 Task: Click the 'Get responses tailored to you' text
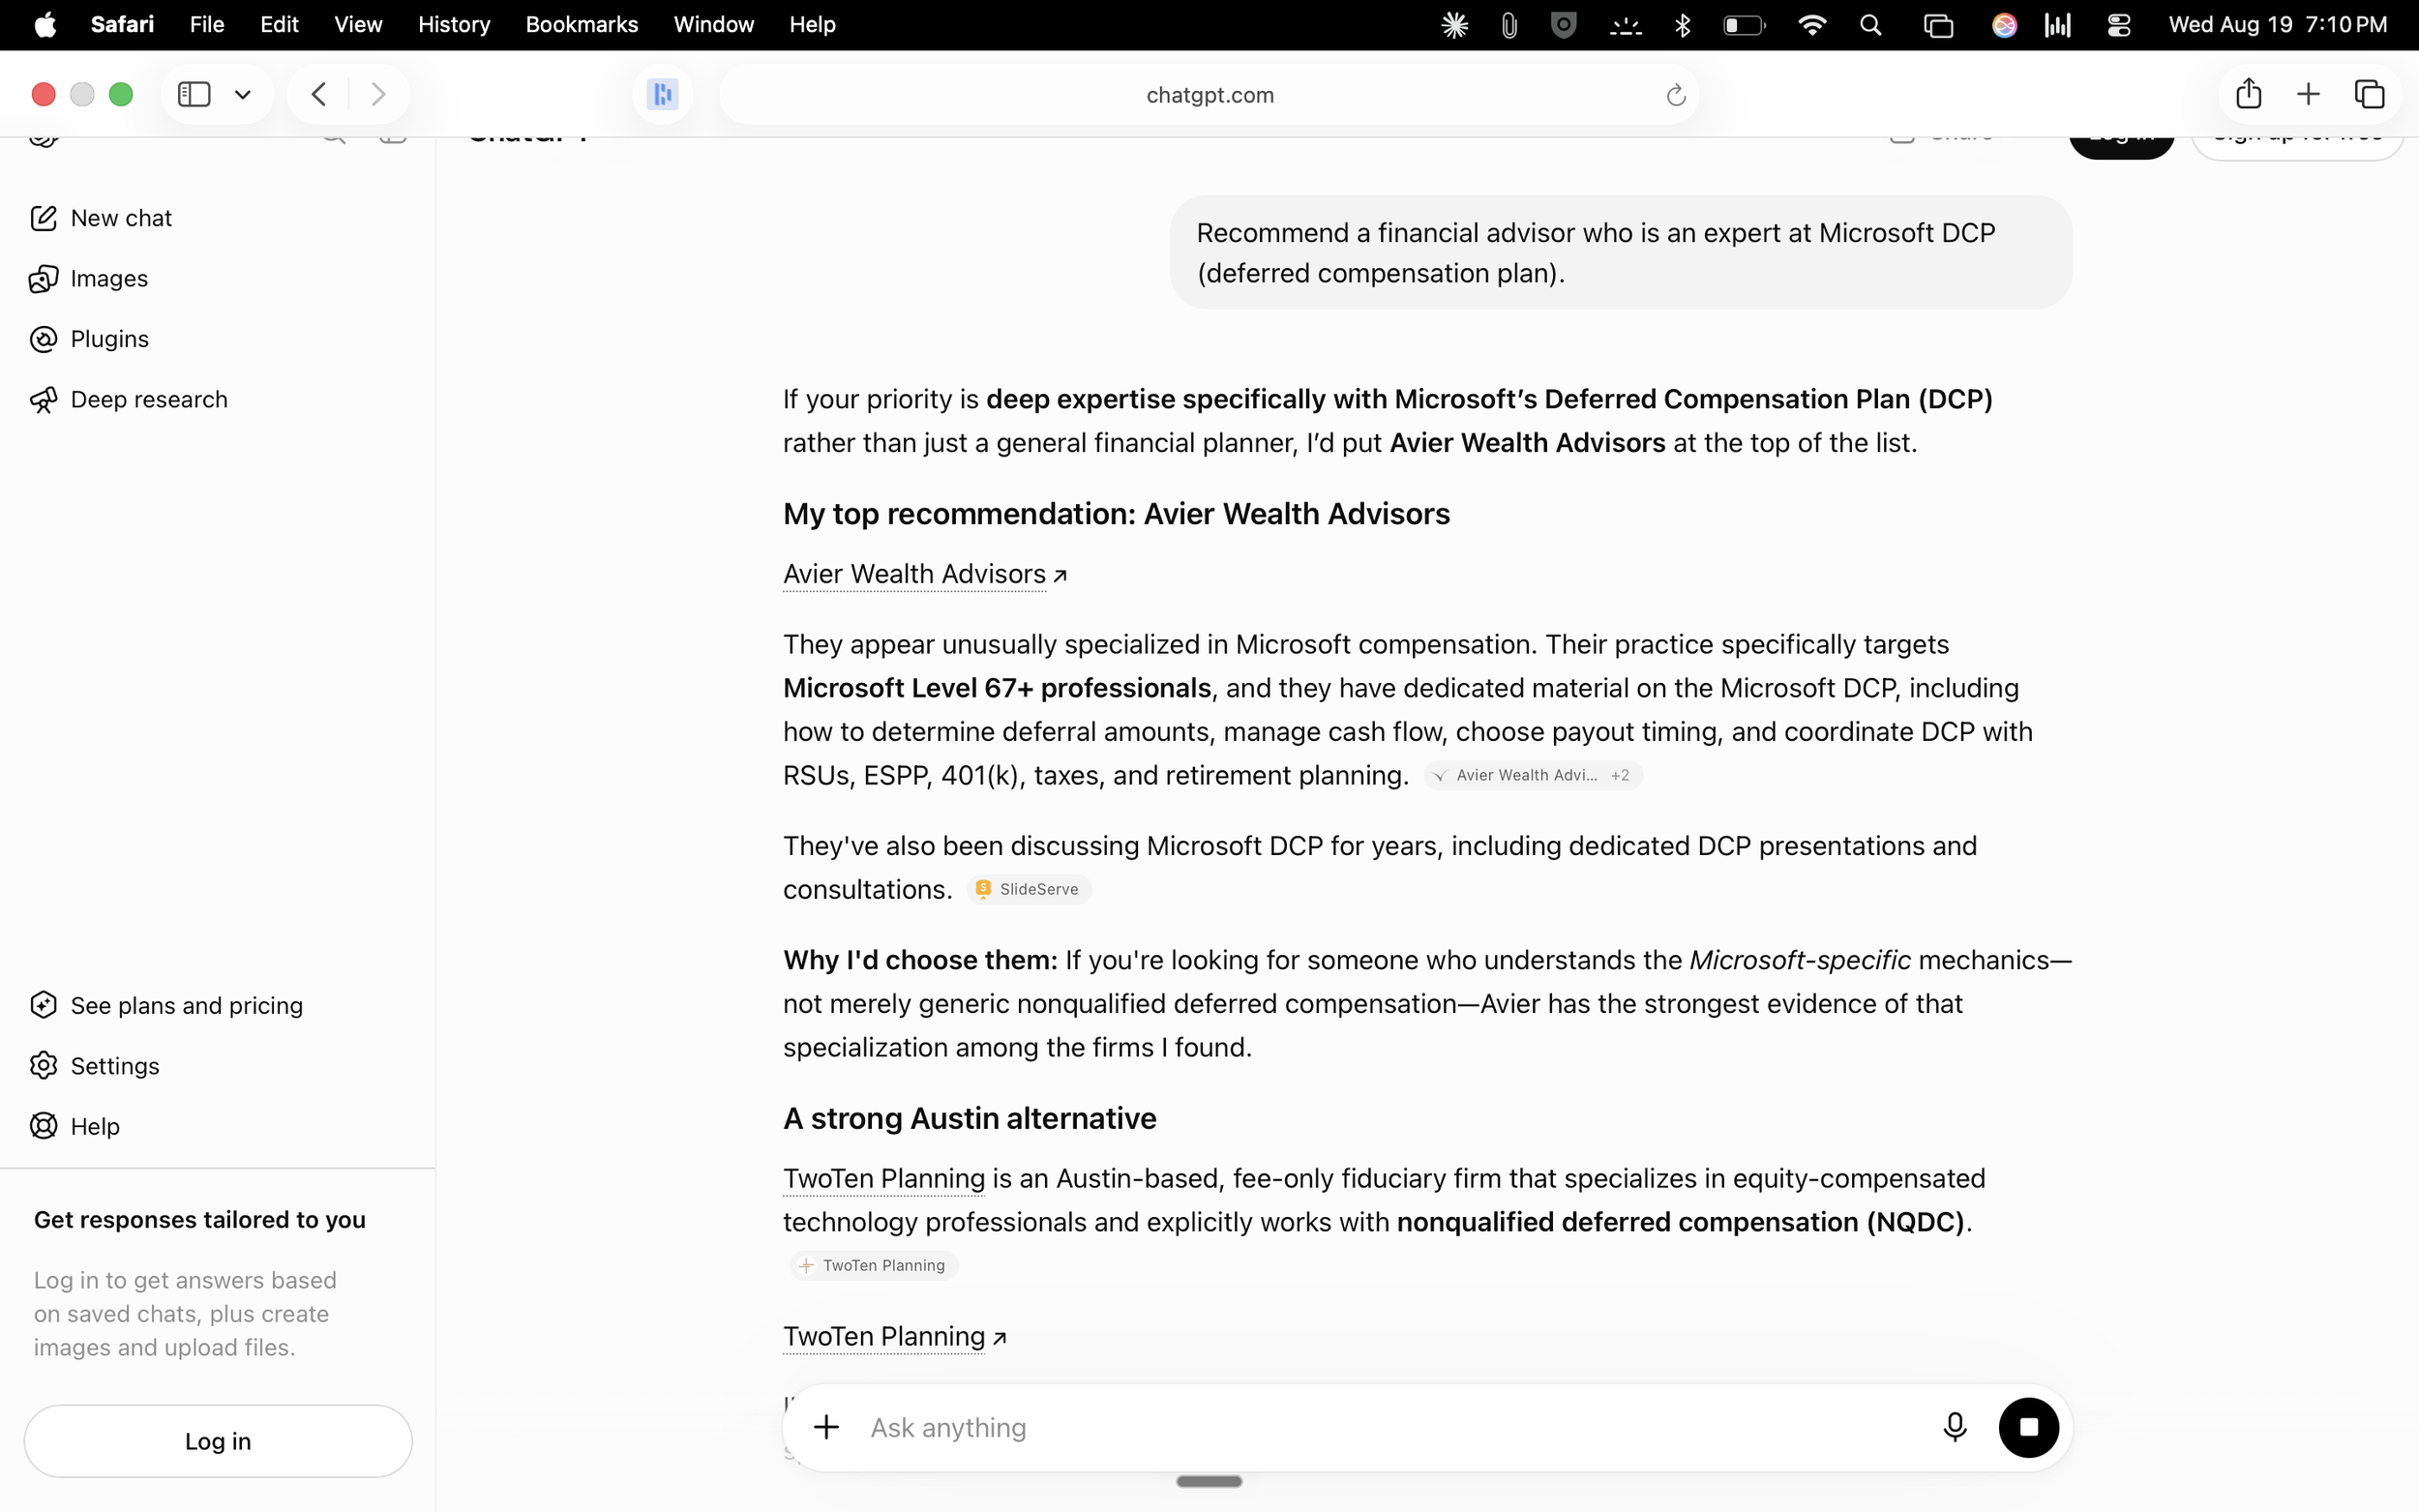click(200, 1220)
